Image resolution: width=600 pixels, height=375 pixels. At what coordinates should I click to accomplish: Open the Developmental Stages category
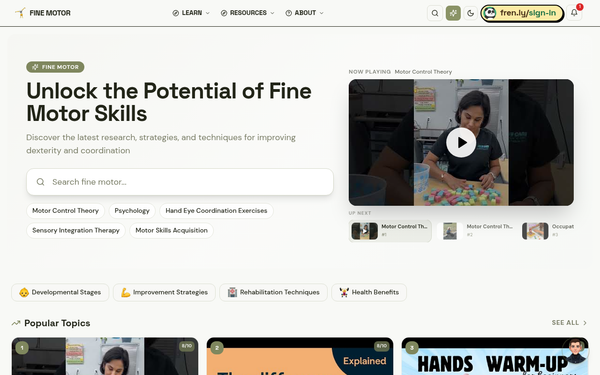[x=60, y=292]
